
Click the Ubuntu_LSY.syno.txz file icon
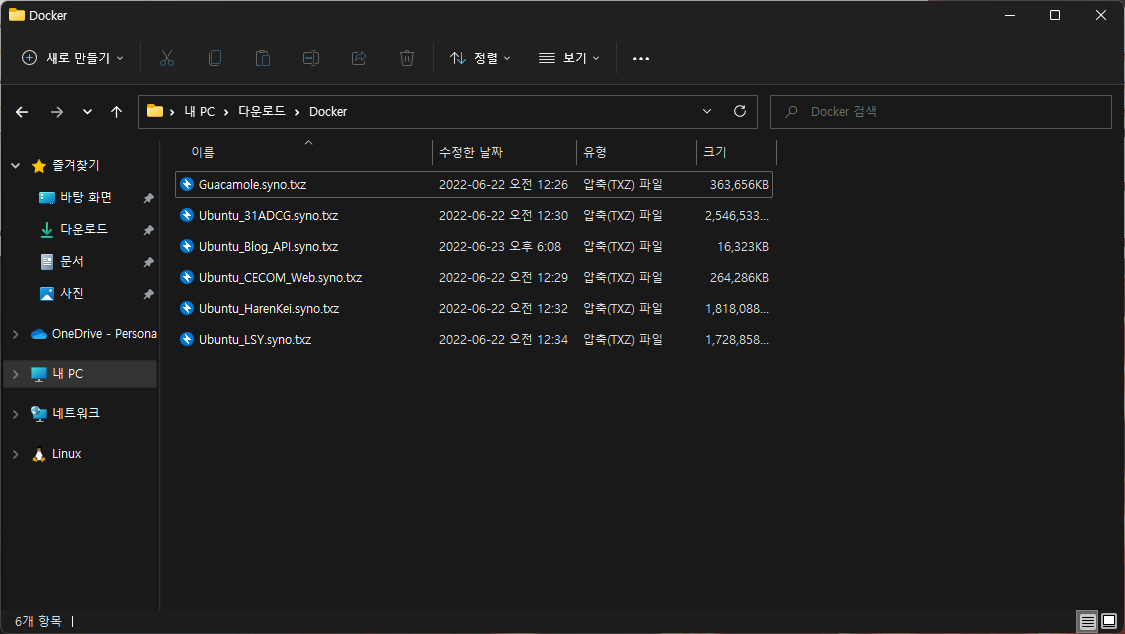(x=187, y=339)
